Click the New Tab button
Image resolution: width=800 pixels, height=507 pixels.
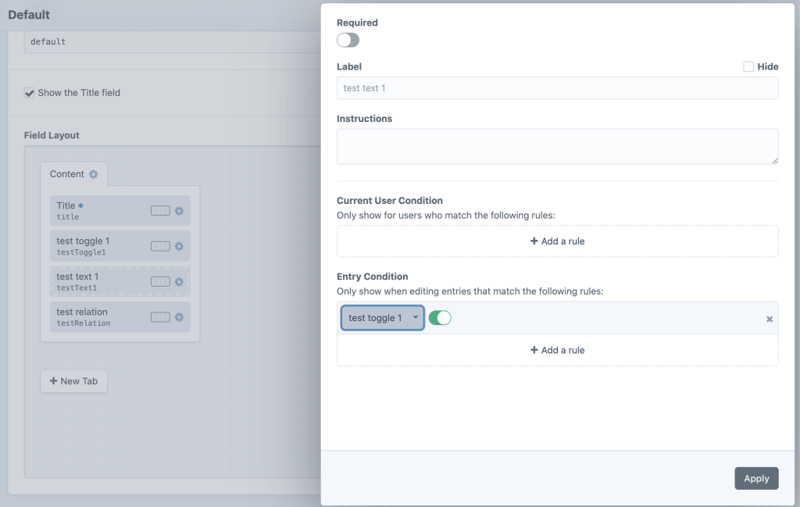[x=73, y=381]
